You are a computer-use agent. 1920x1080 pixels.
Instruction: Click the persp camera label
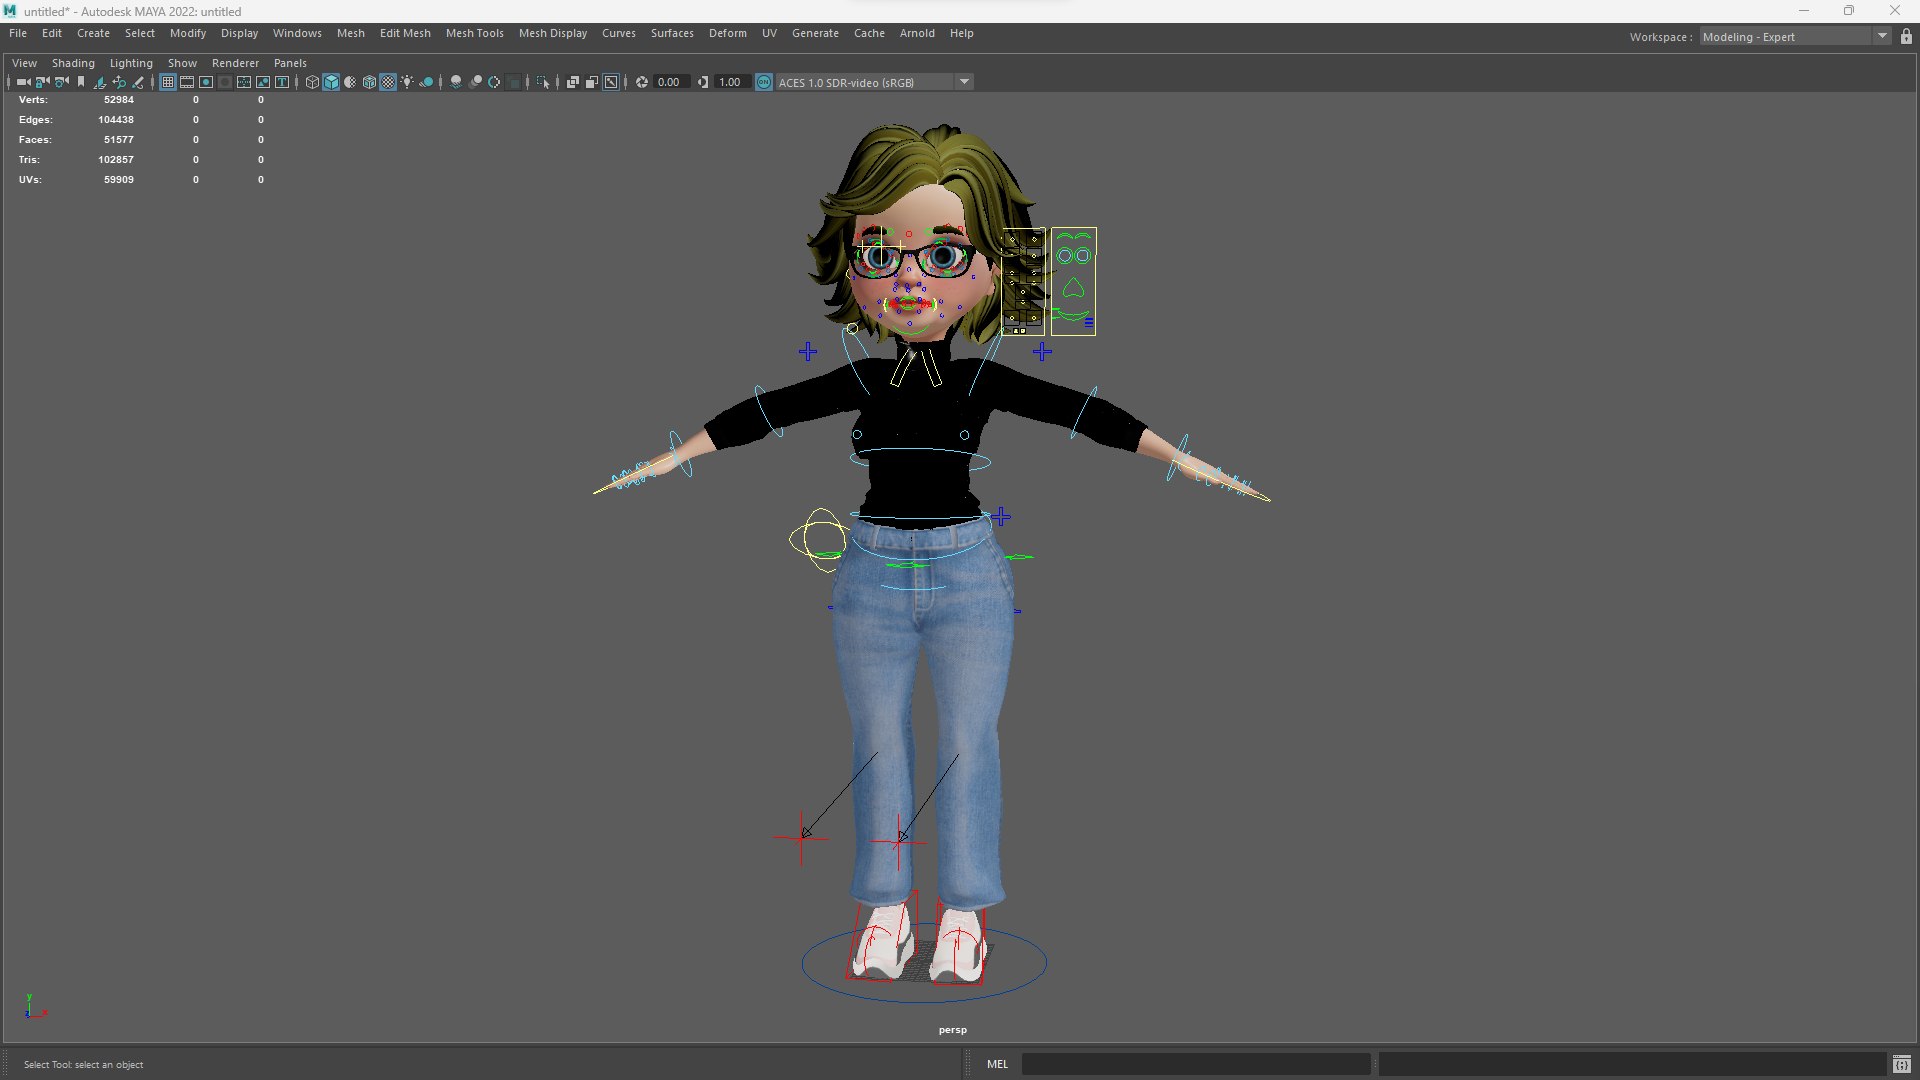point(952,1030)
